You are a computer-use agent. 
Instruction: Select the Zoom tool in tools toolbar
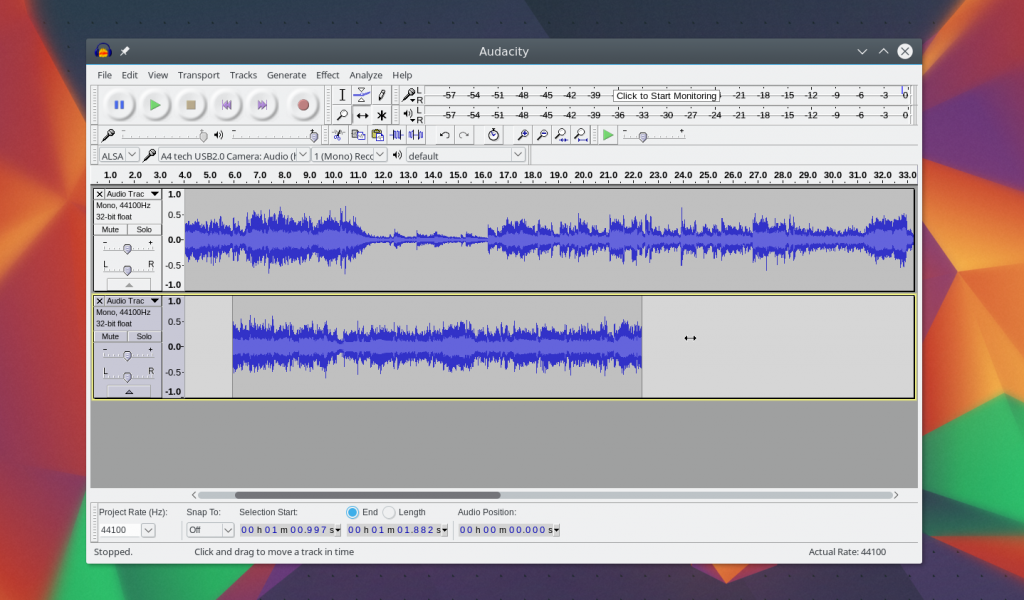pos(342,115)
